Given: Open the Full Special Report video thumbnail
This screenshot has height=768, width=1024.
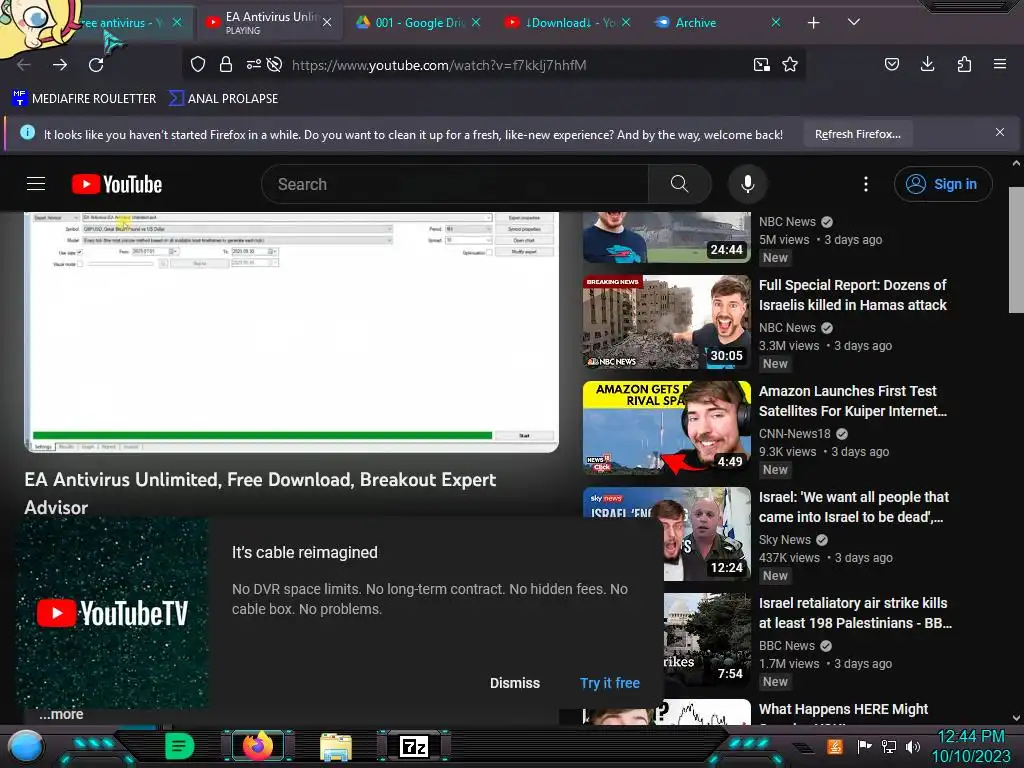Looking at the screenshot, I should click(x=667, y=322).
